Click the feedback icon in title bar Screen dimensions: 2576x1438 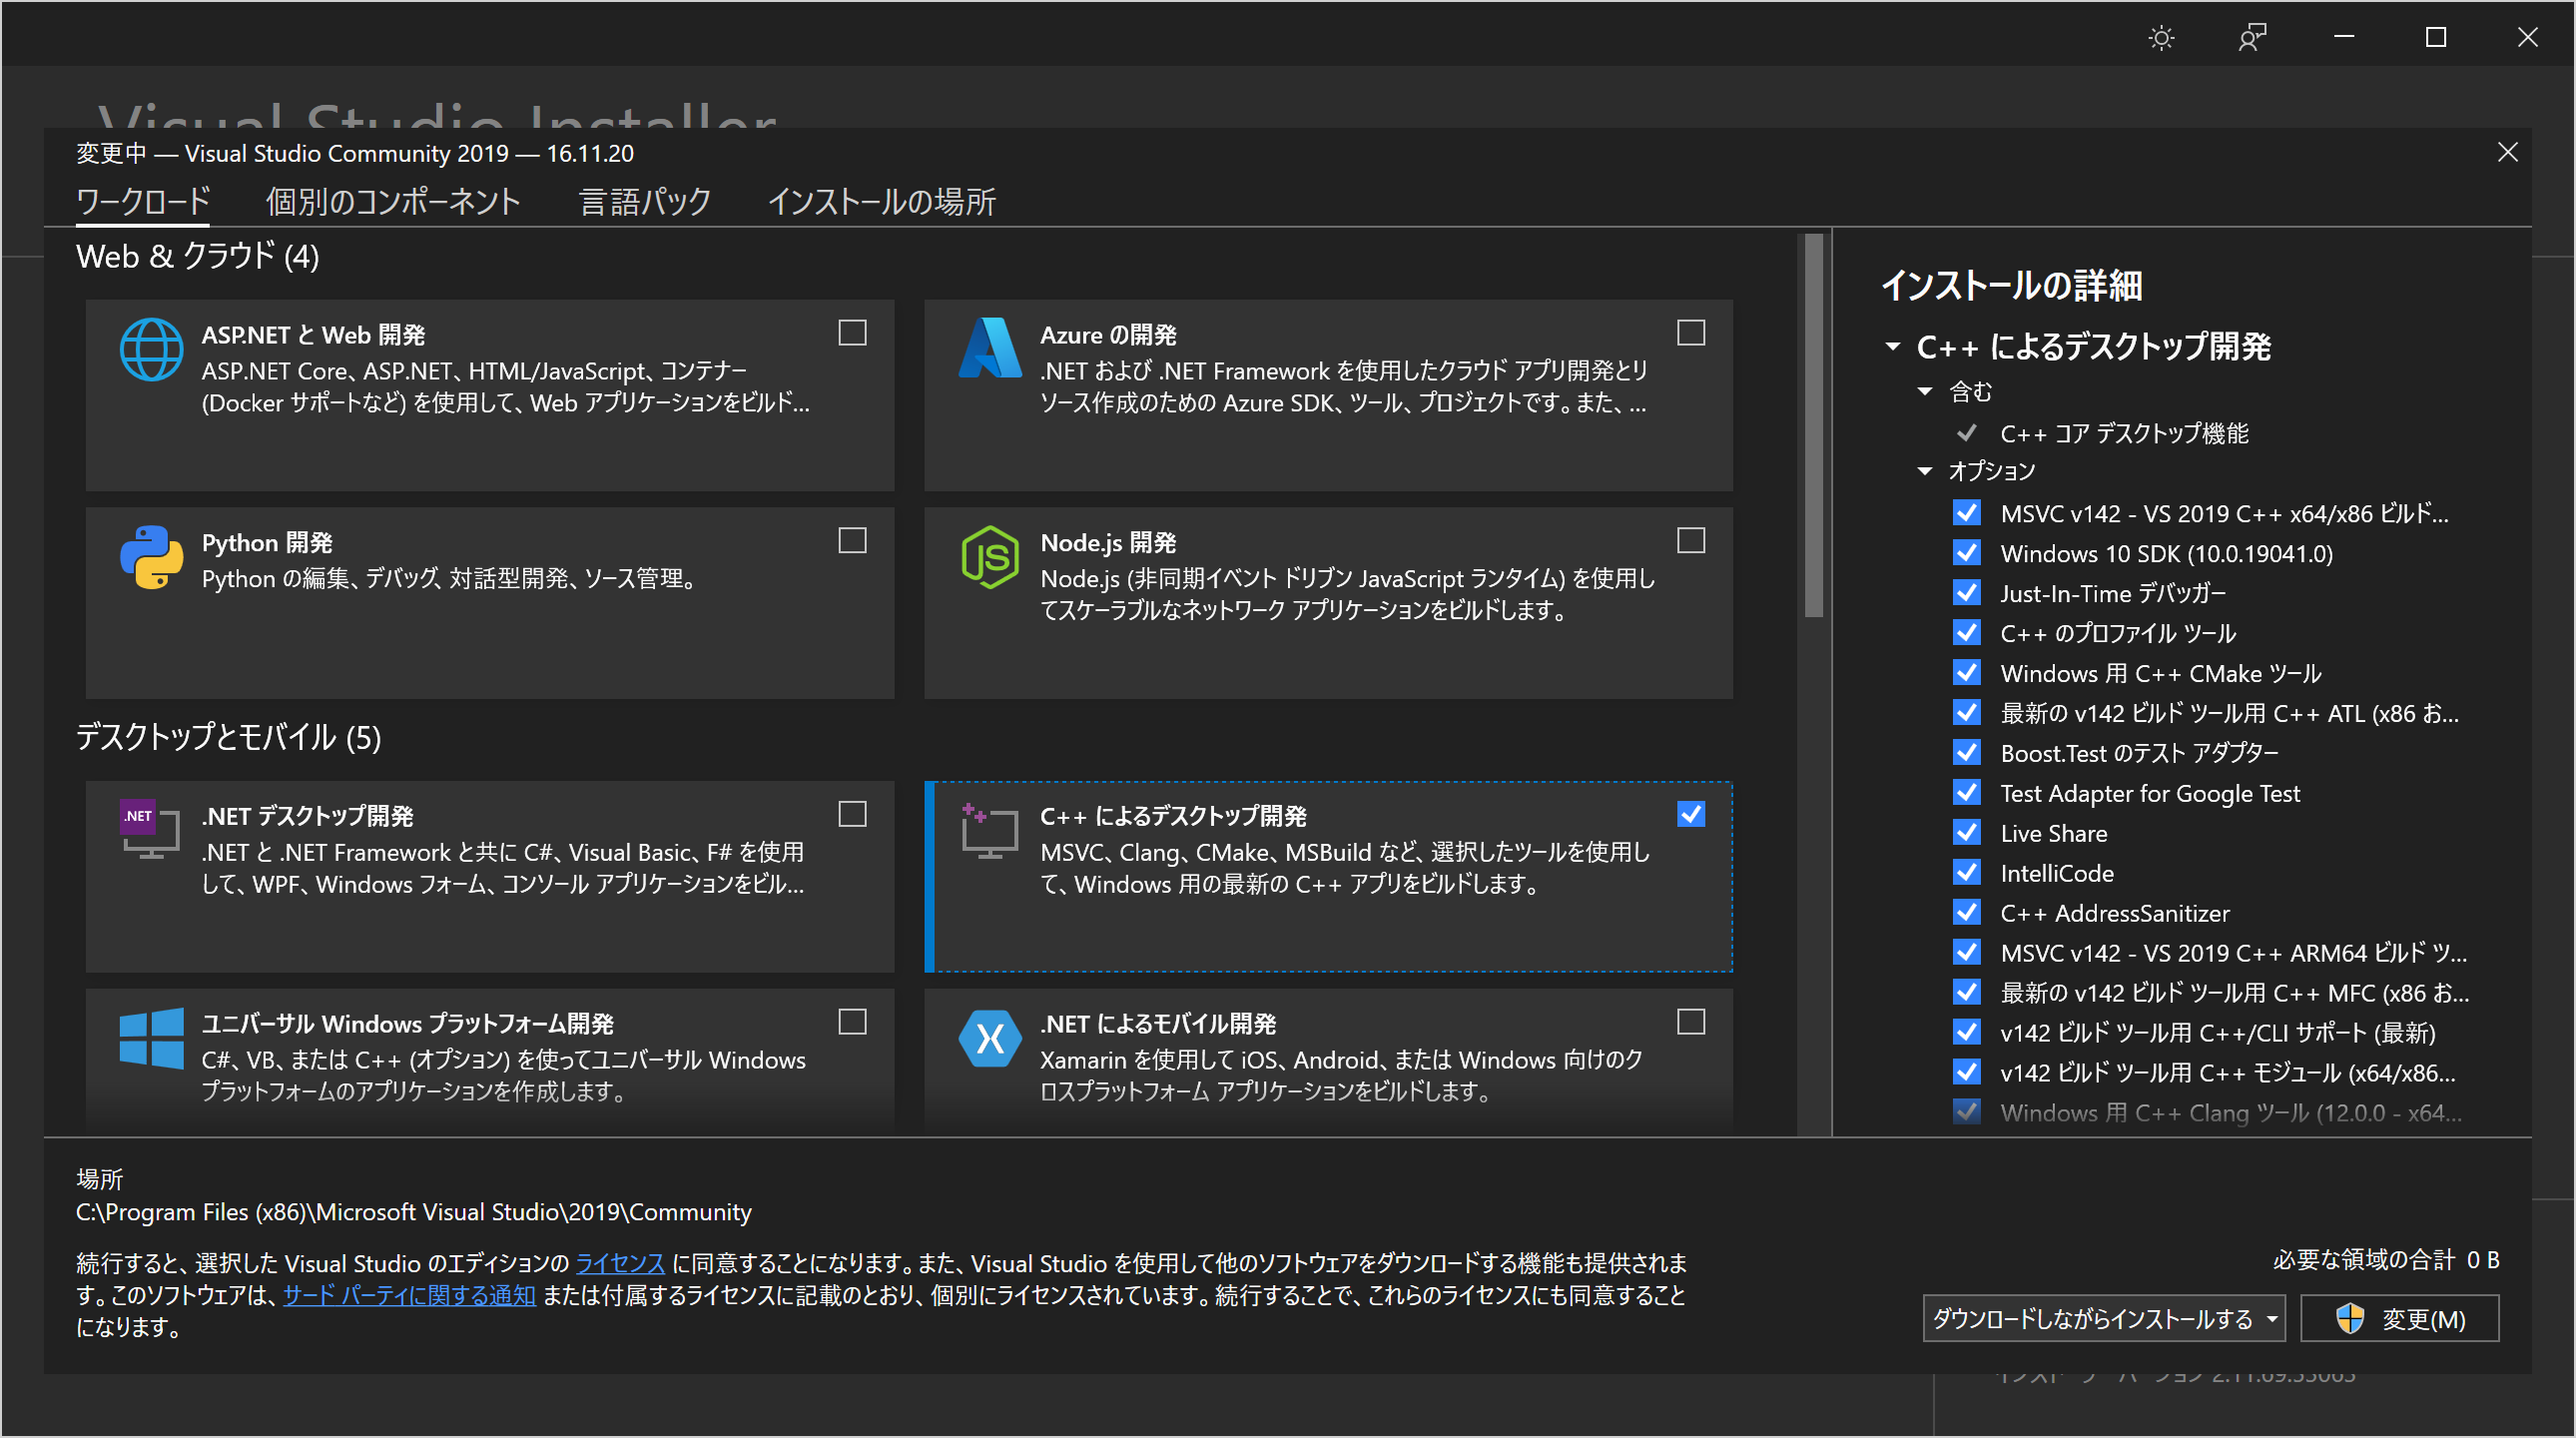2252,37
